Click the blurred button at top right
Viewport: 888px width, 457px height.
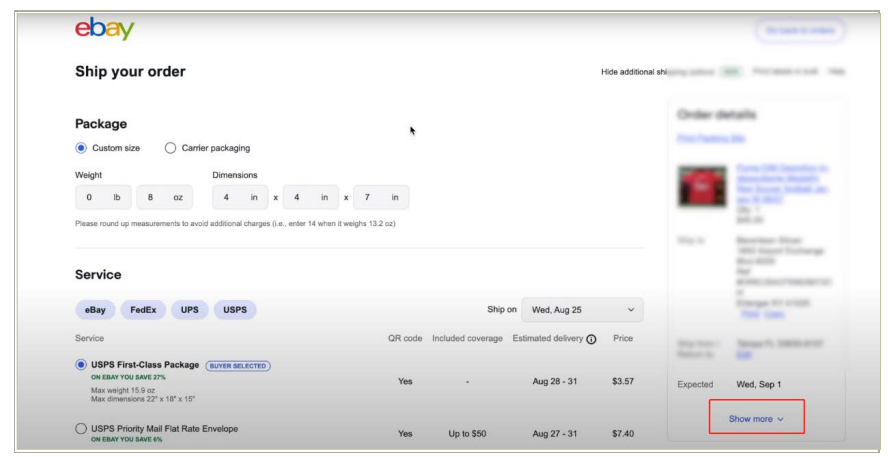click(800, 31)
